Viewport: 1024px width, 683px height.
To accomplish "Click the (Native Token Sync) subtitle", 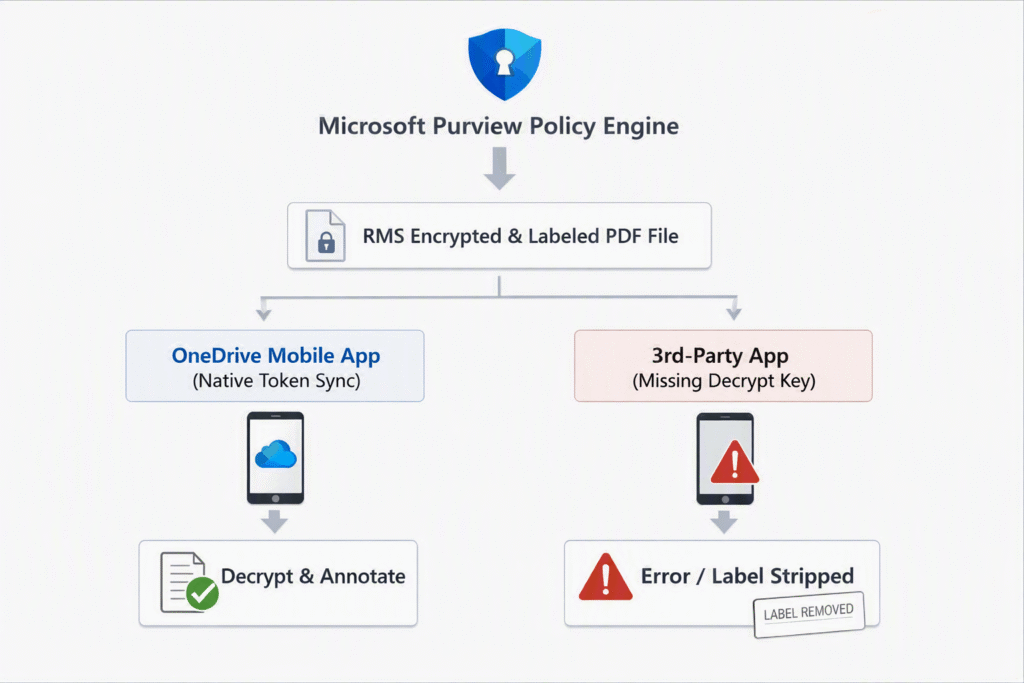I will point(276,381).
